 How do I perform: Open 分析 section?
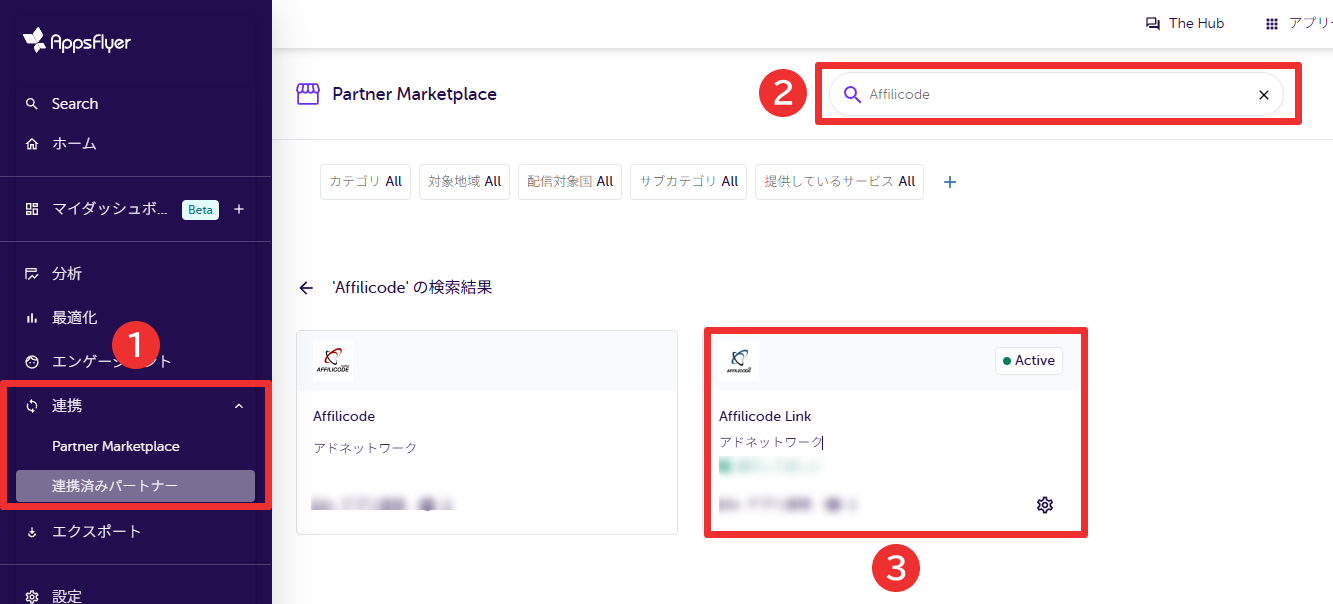point(67,274)
